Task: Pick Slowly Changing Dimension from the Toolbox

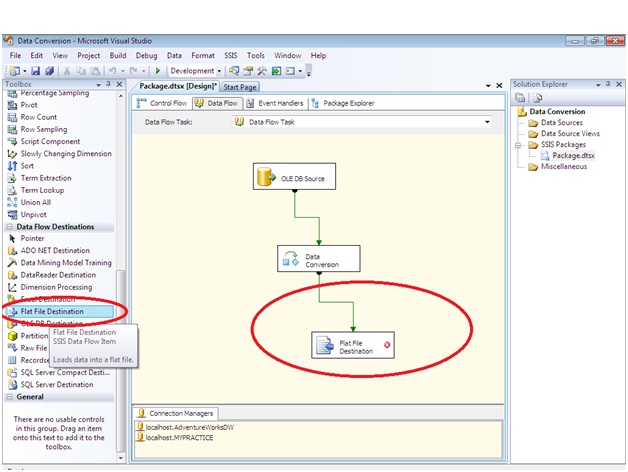Action: 64,153
